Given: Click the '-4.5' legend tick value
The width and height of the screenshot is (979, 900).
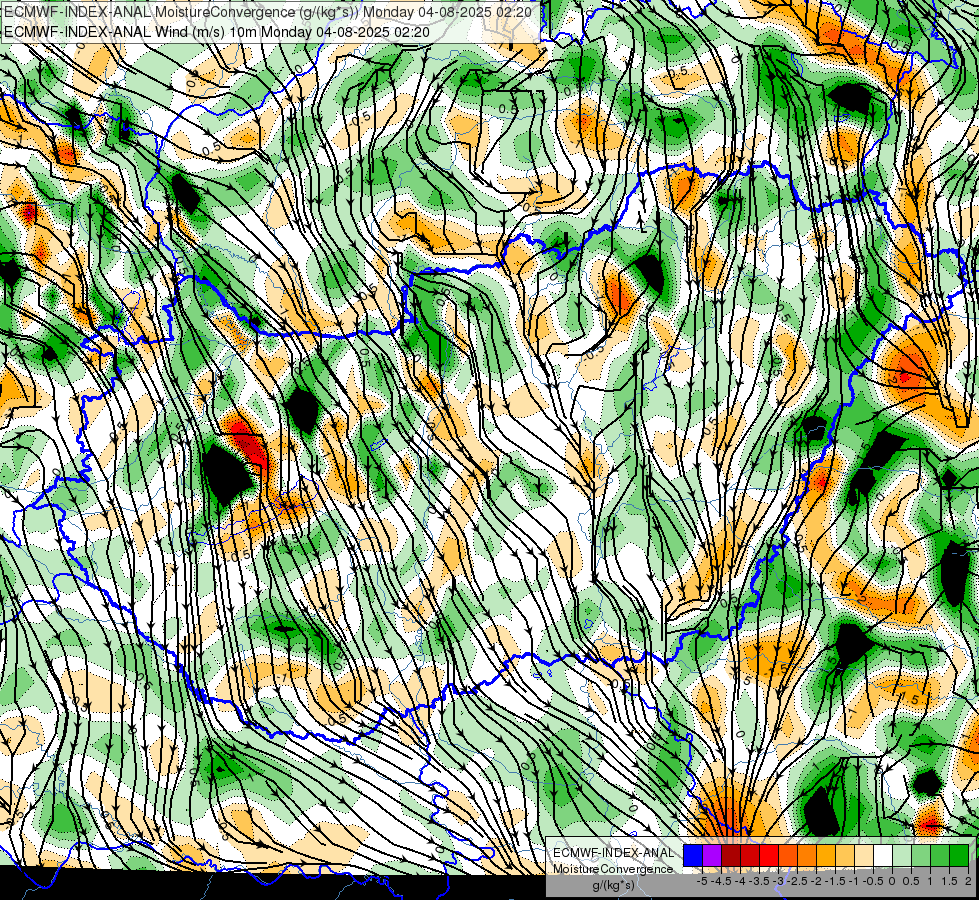Looking at the screenshot, I should [x=721, y=881].
